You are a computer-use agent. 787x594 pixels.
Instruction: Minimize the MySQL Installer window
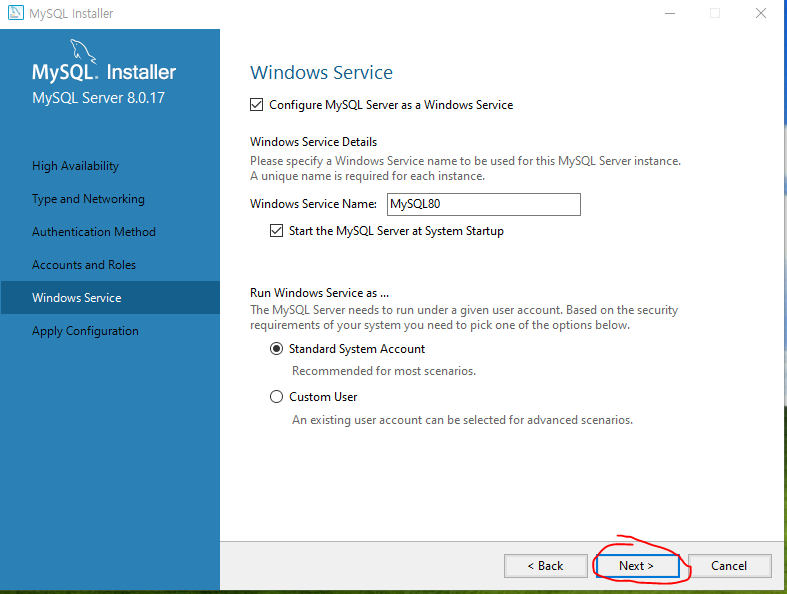(667, 14)
